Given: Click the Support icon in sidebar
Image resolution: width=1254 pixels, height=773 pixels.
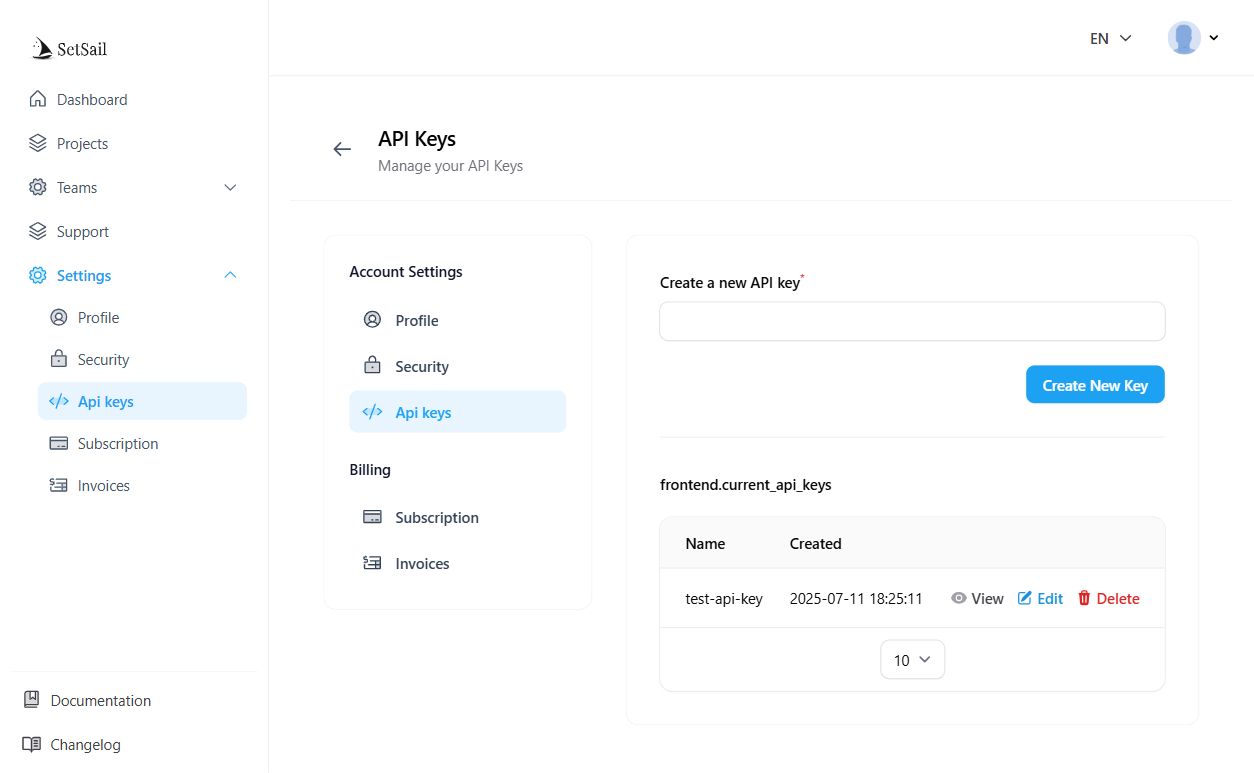Looking at the screenshot, I should pos(38,232).
